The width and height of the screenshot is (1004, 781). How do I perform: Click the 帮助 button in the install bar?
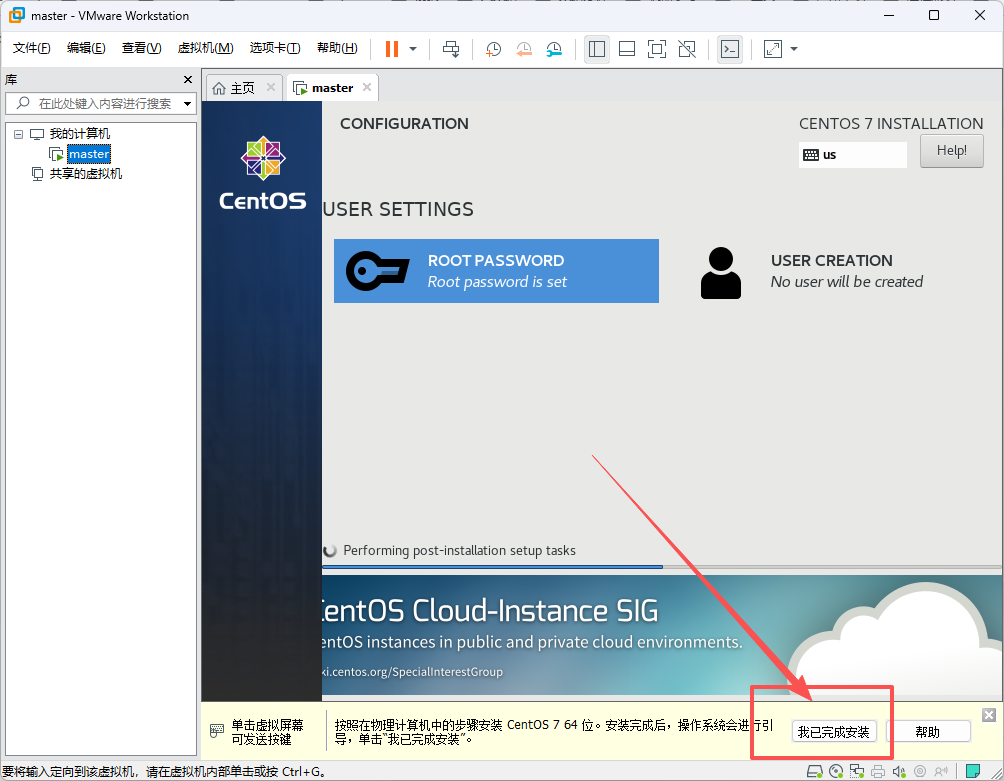click(x=928, y=732)
